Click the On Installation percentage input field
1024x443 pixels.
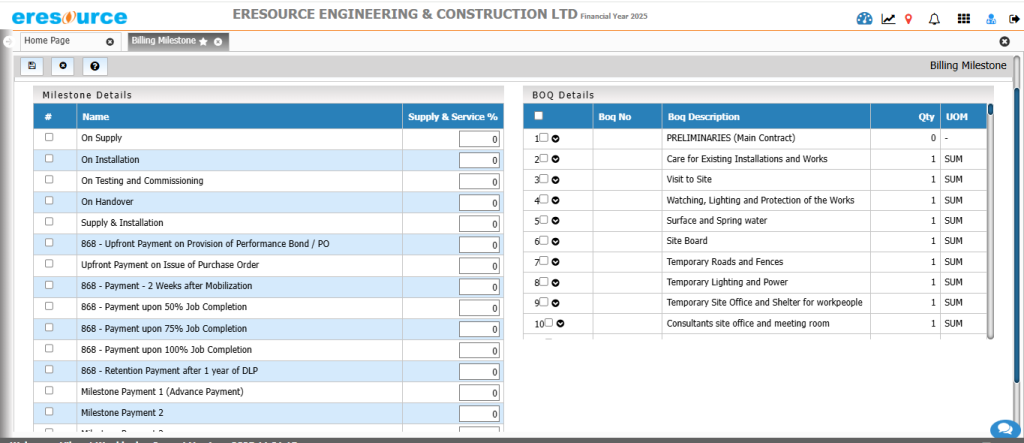(x=479, y=160)
